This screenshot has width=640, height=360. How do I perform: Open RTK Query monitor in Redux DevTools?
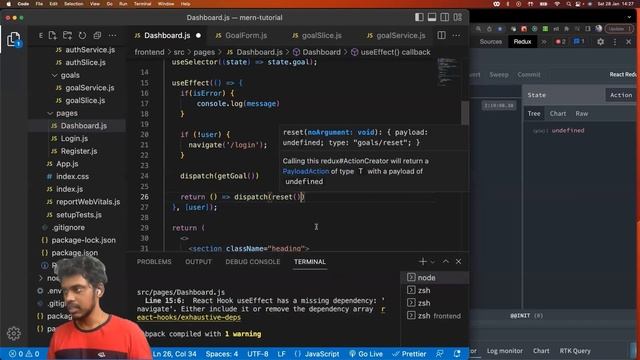click(575, 351)
